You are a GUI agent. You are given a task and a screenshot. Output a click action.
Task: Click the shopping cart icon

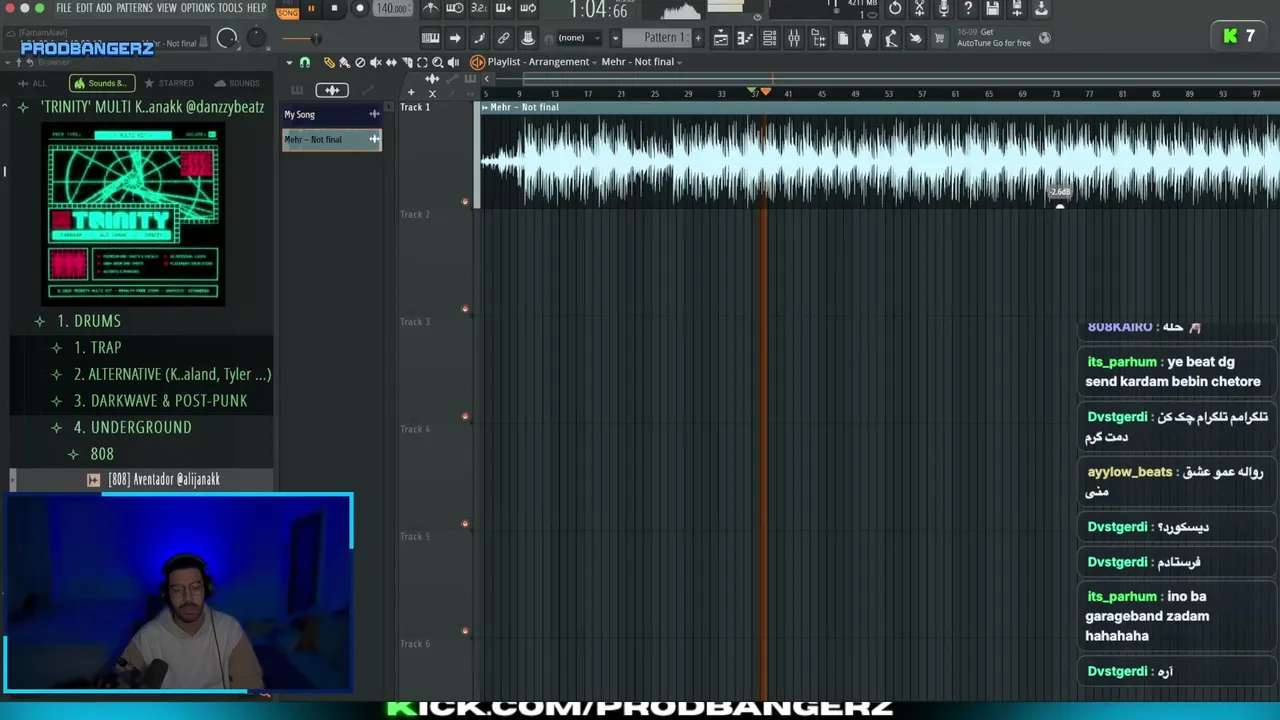[939, 38]
